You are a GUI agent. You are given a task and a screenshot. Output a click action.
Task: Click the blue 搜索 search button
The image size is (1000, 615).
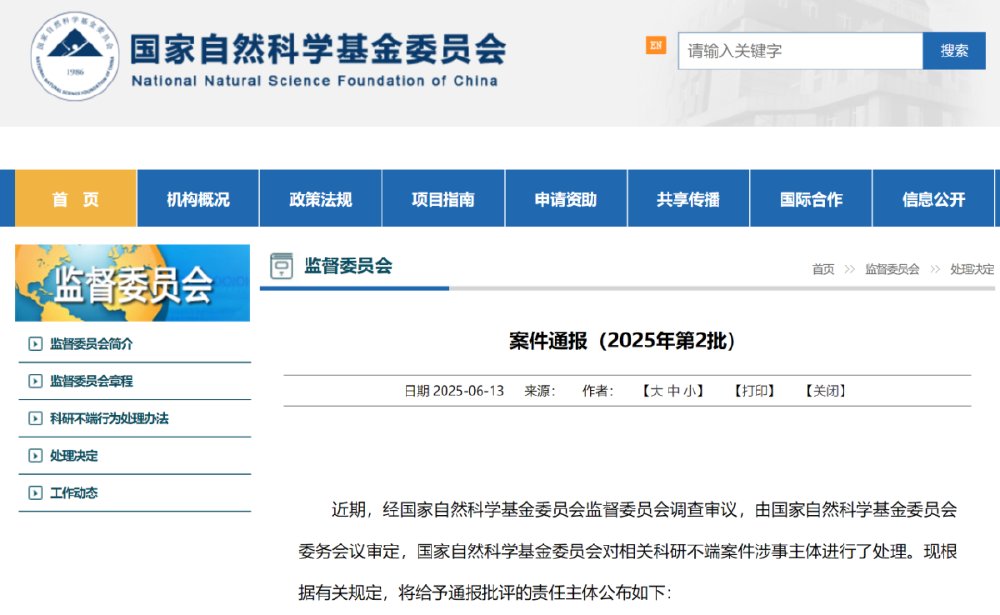click(954, 51)
